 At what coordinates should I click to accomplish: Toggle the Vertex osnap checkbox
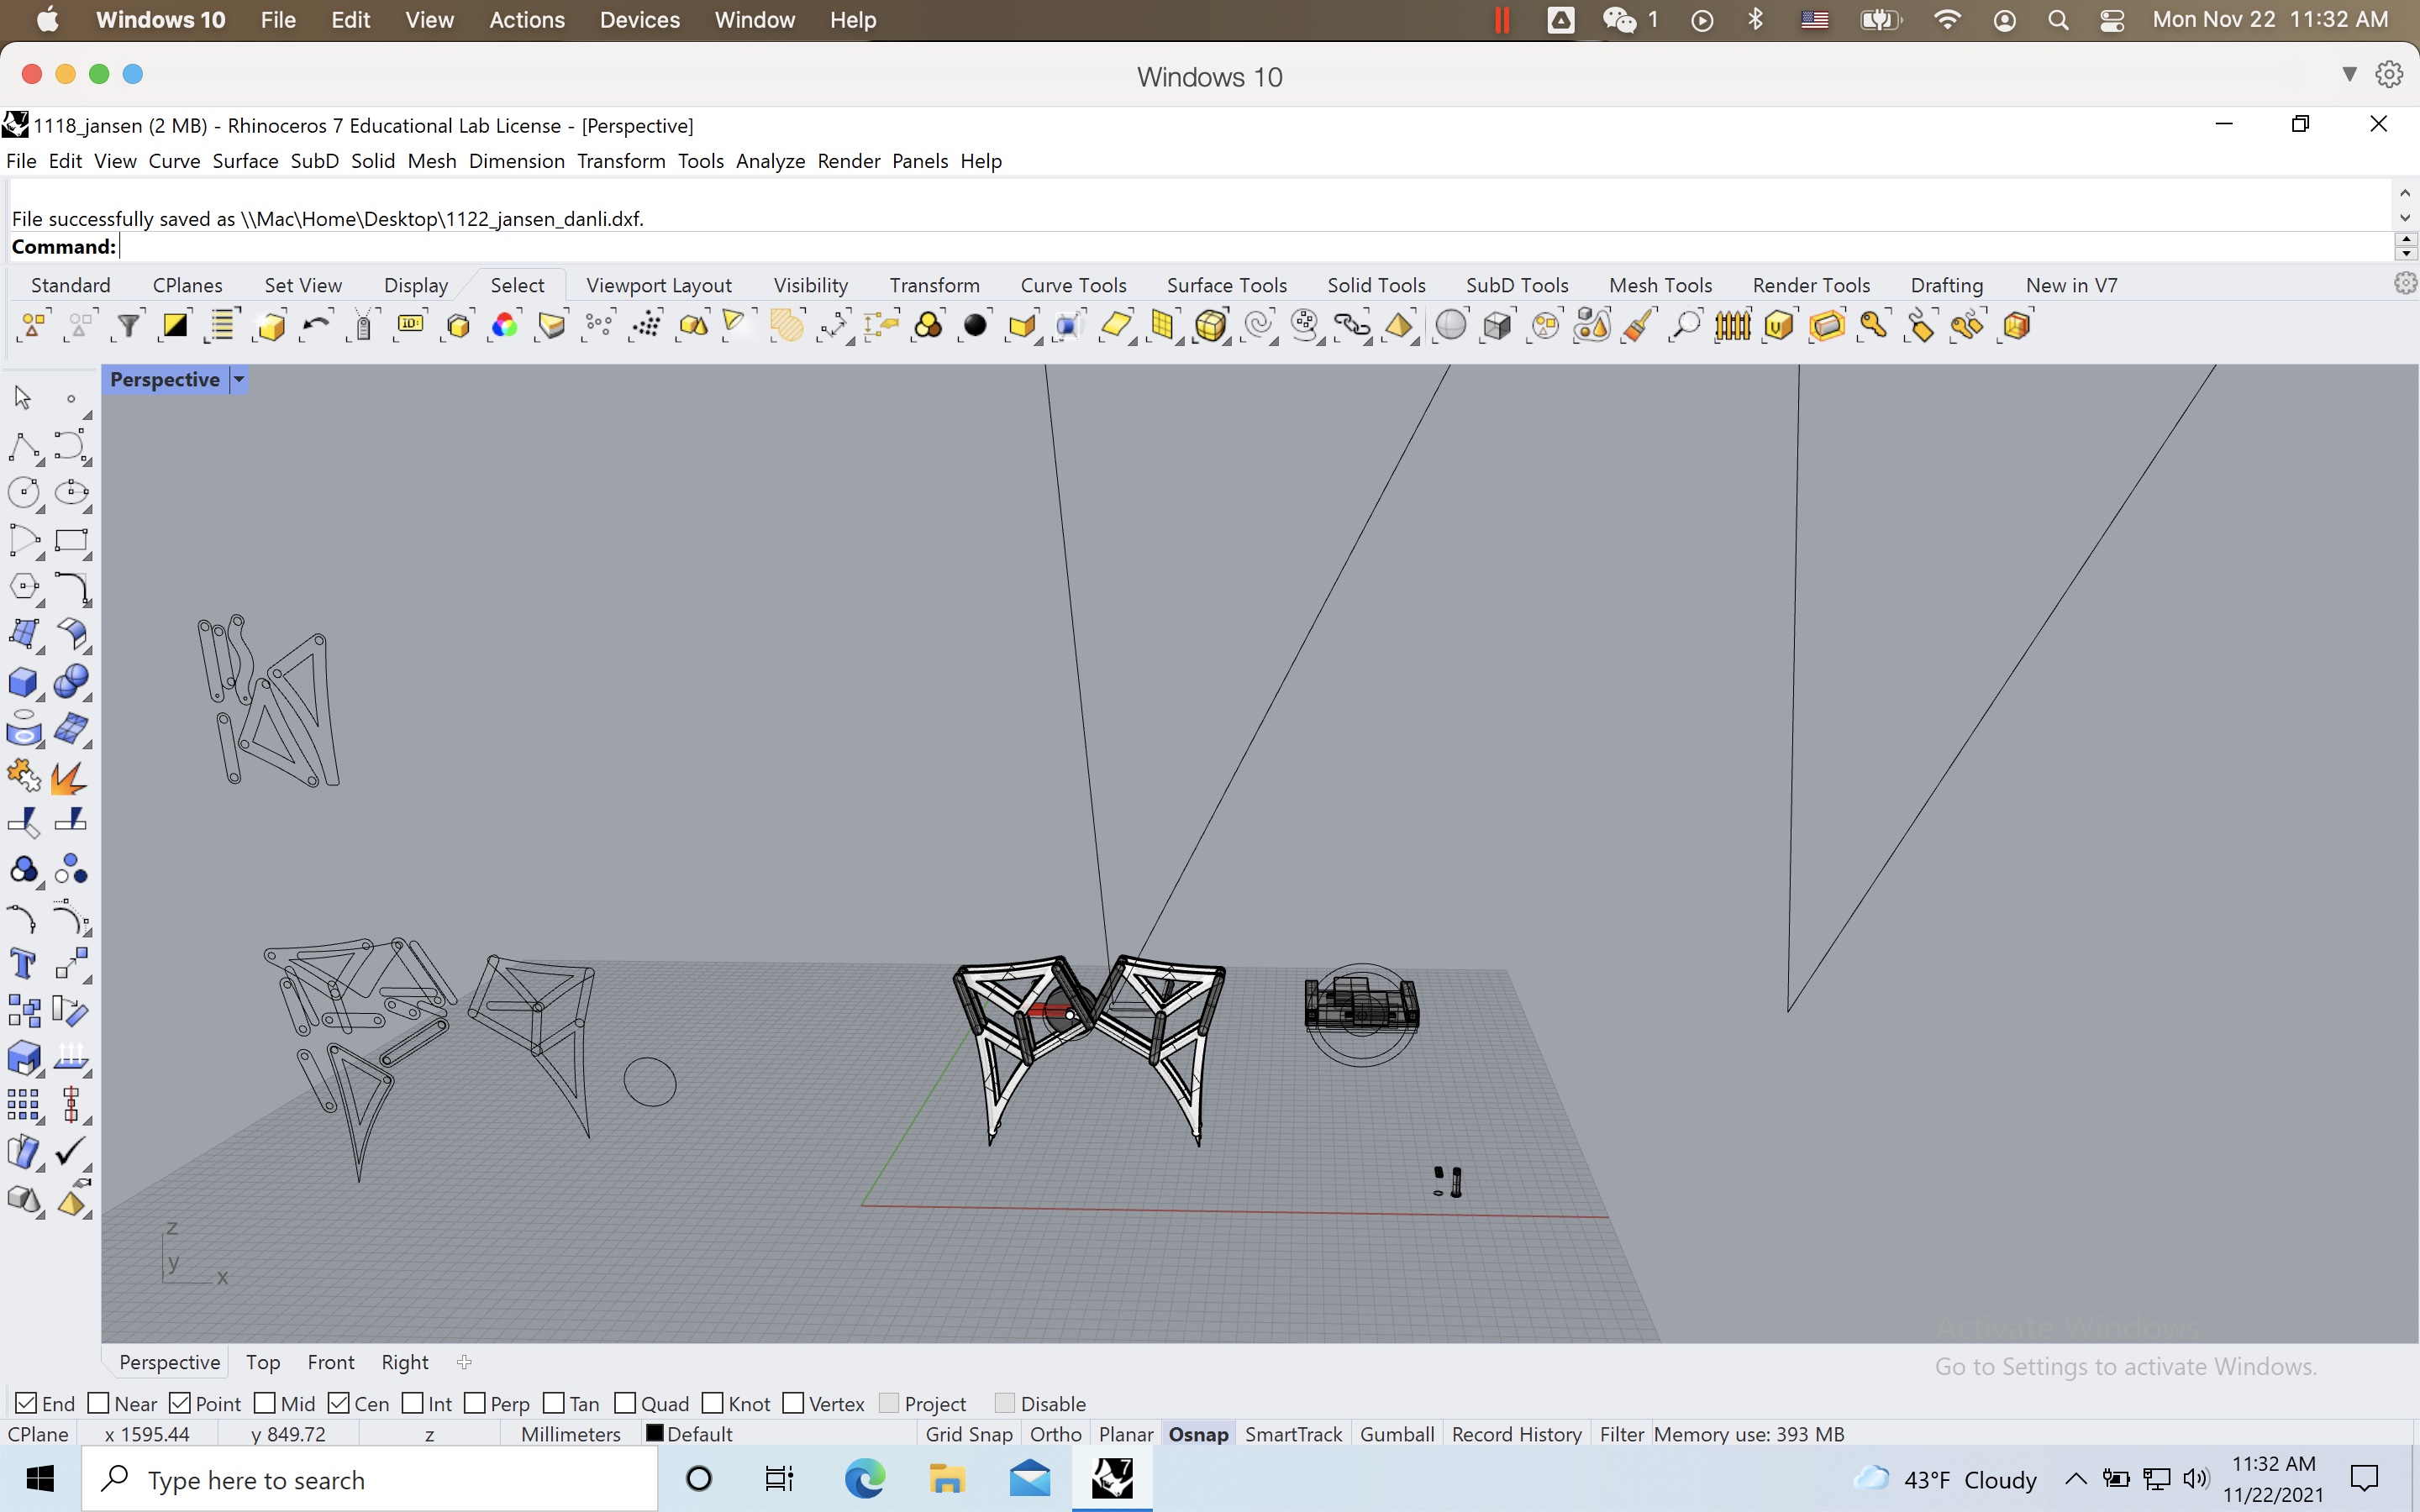(x=793, y=1403)
